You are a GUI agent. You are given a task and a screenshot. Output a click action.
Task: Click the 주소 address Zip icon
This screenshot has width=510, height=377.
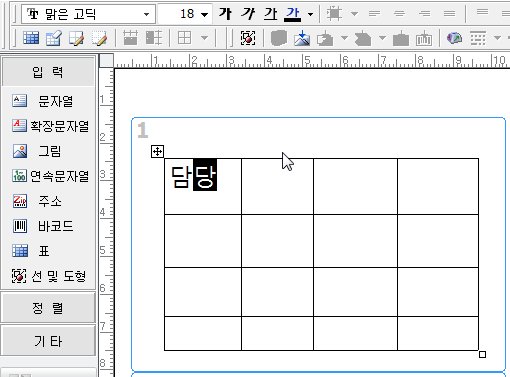[x=20, y=201]
